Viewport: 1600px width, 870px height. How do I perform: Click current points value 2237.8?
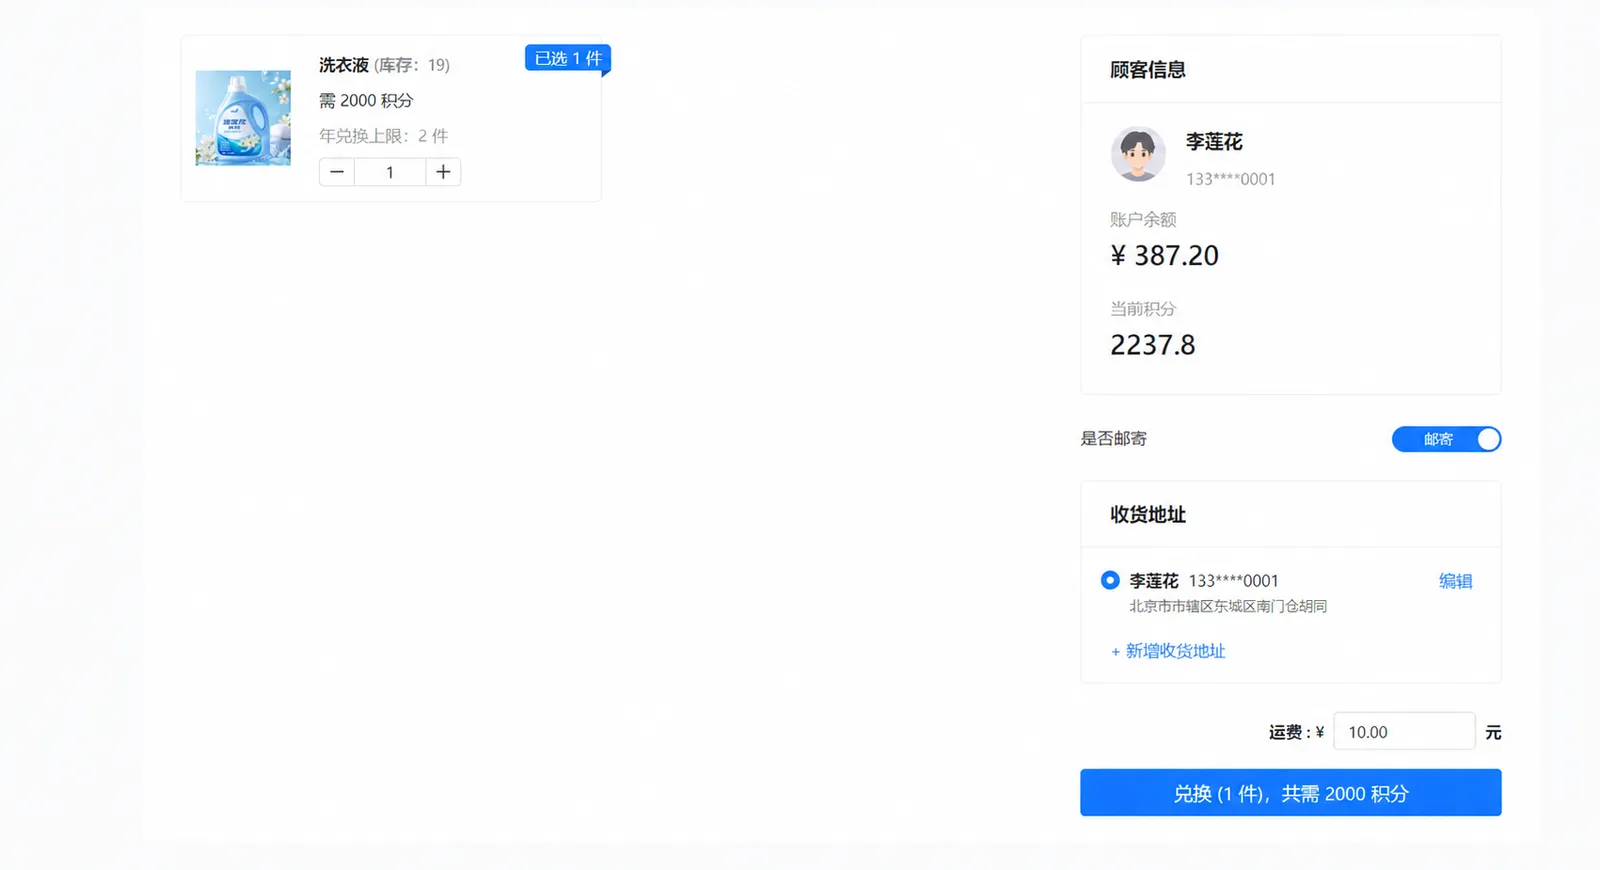[x=1152, y=345]
